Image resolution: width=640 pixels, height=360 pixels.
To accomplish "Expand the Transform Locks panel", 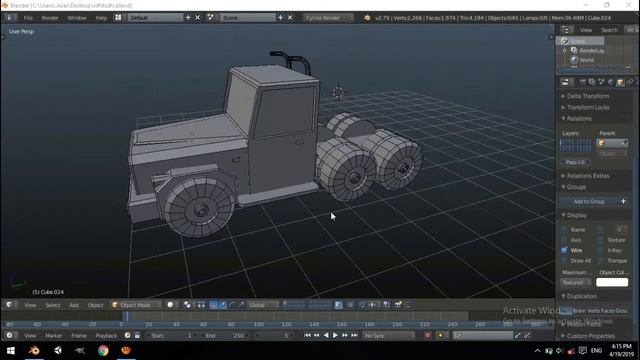I will [x=588, y=107].
